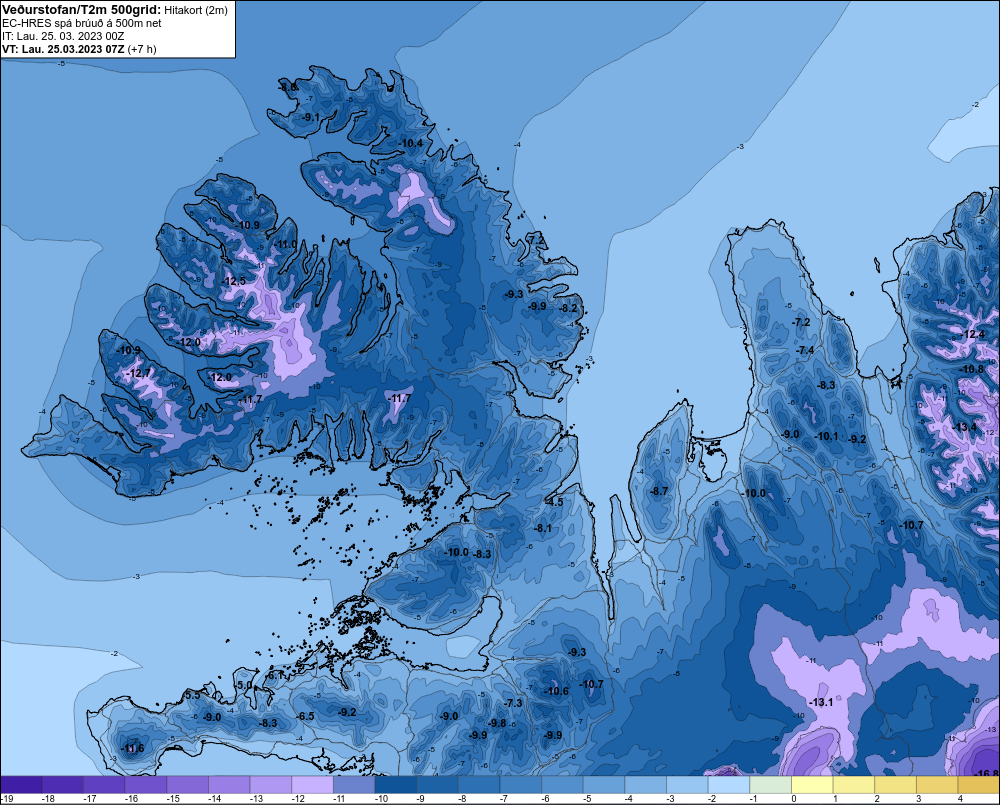Click the temperature value '-12.5' in the Westfjords
1000x805 pixels.
pyautogui.click(x=233, y=281)
